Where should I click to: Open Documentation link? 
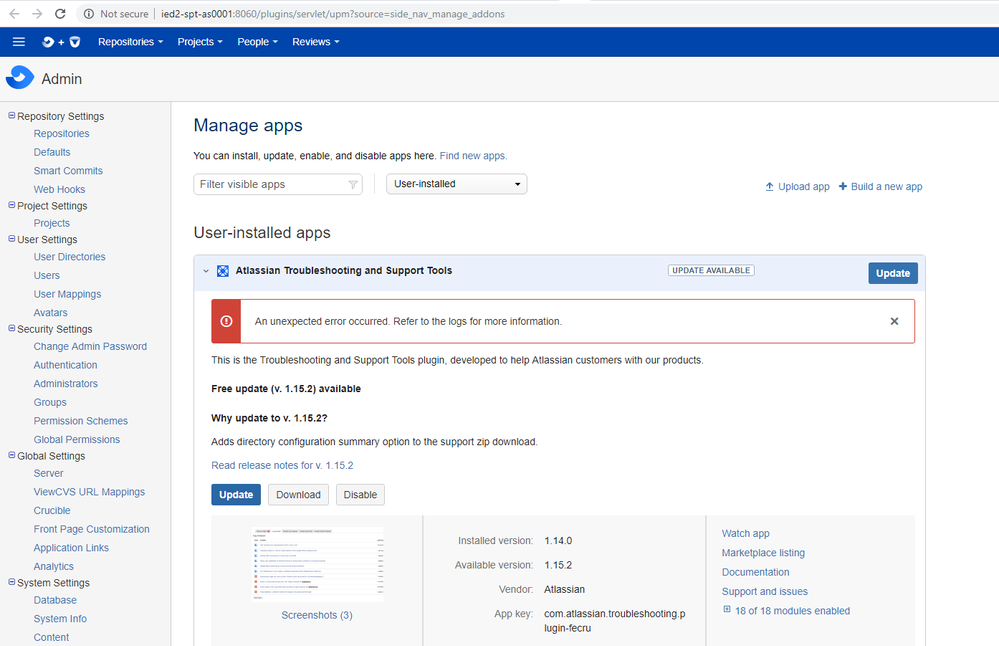pyautogui.click(x=756, y=573)
